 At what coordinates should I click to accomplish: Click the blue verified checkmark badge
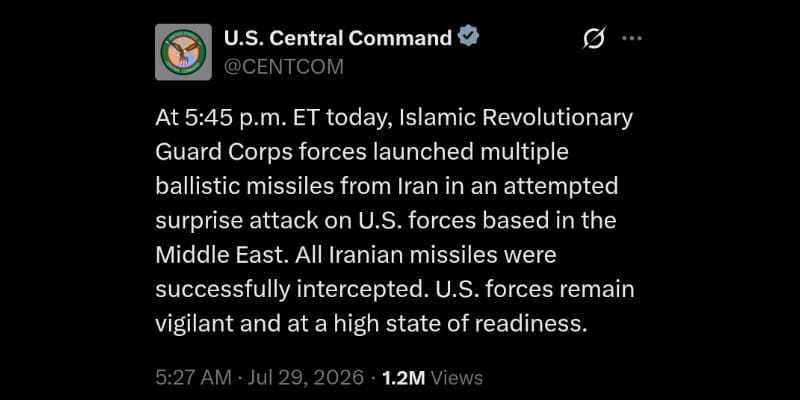(x=468, y=37)
